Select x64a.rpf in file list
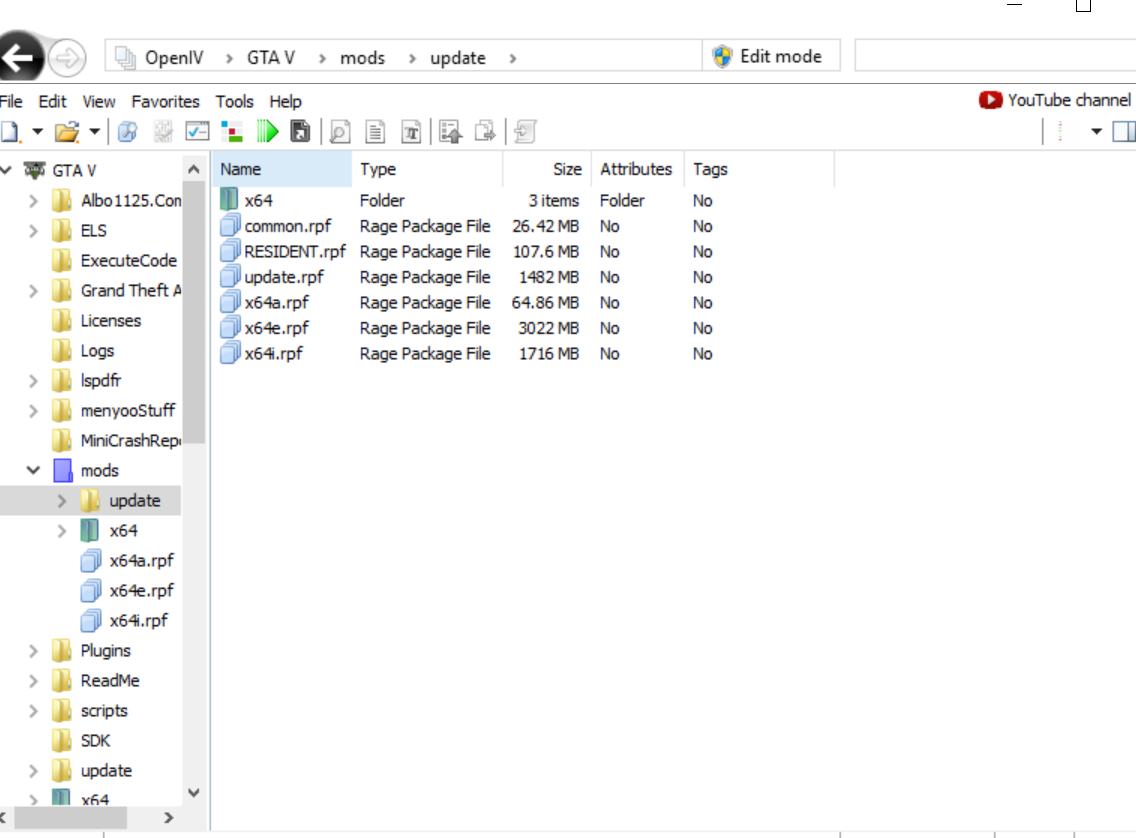This screenshot has height=838, width=1136. click(x=276, y=302)
